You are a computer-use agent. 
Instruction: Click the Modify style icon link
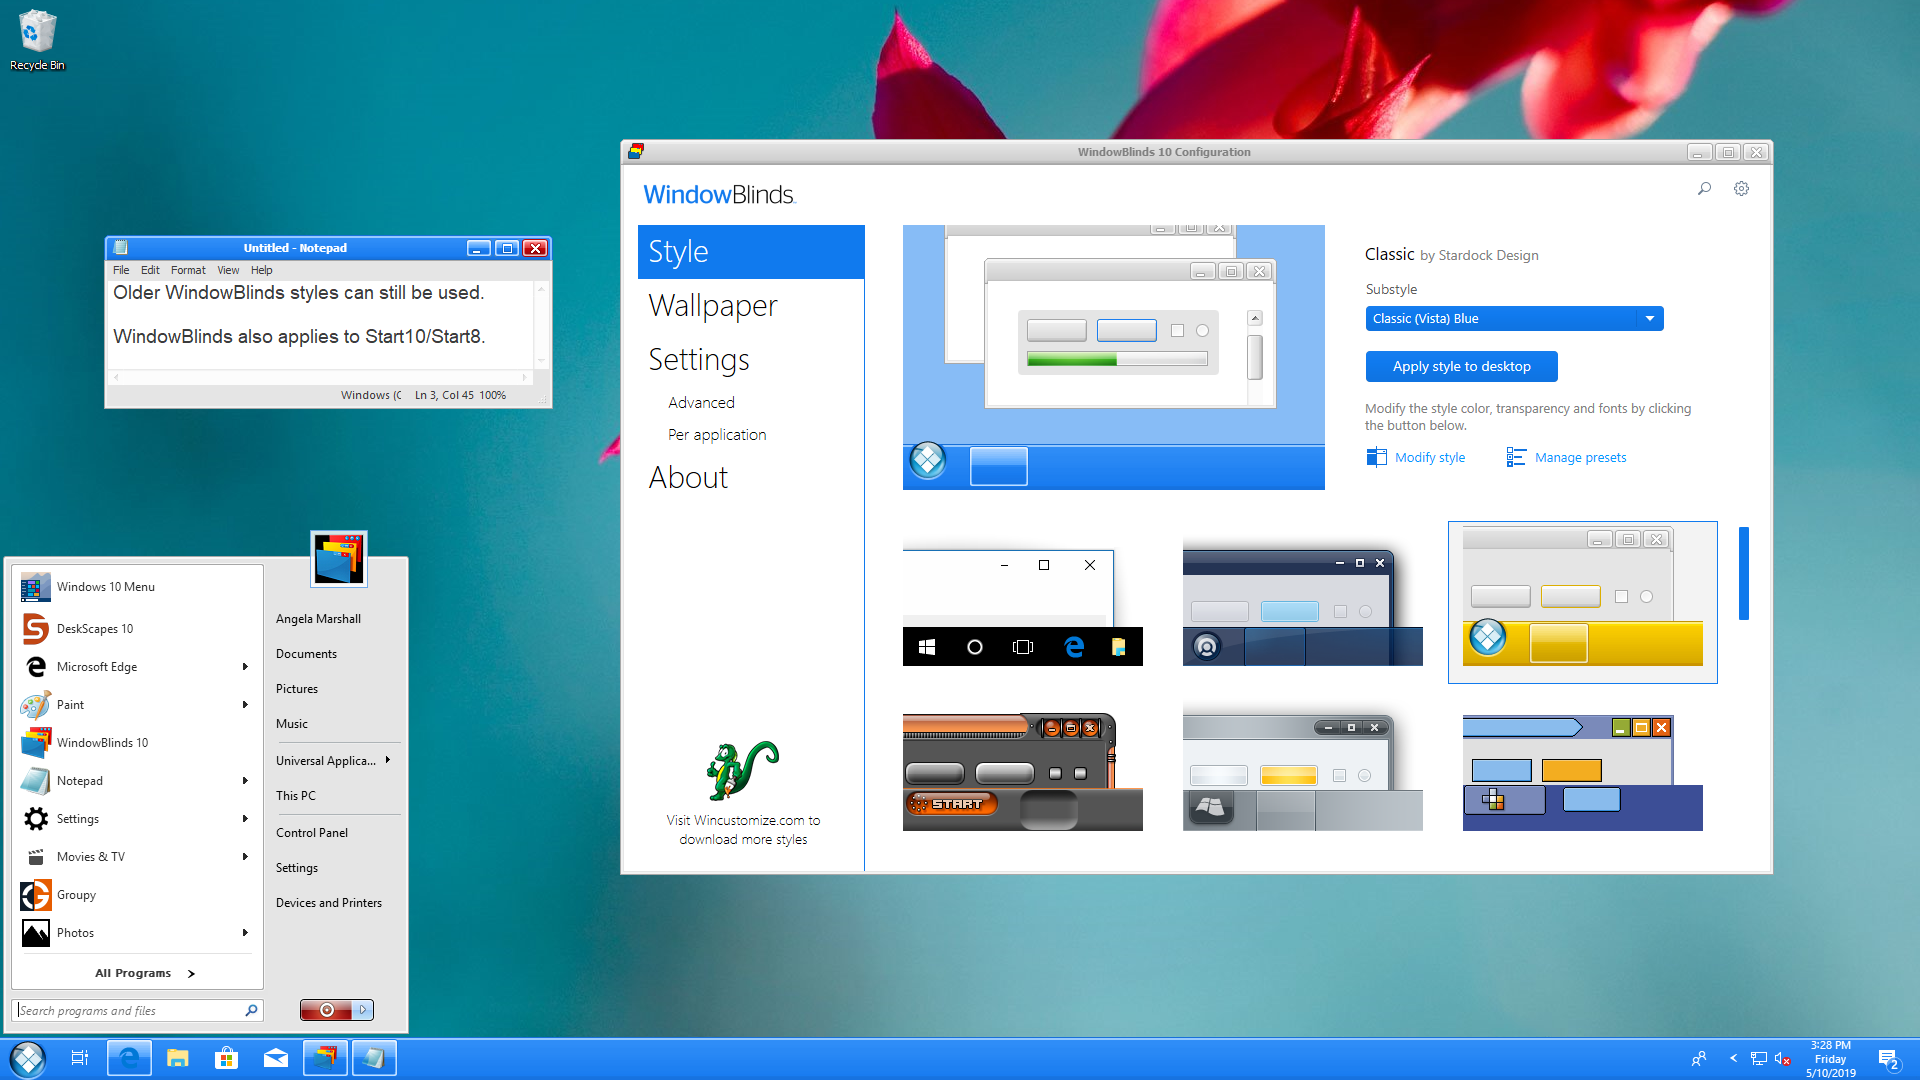point(1375,456)
